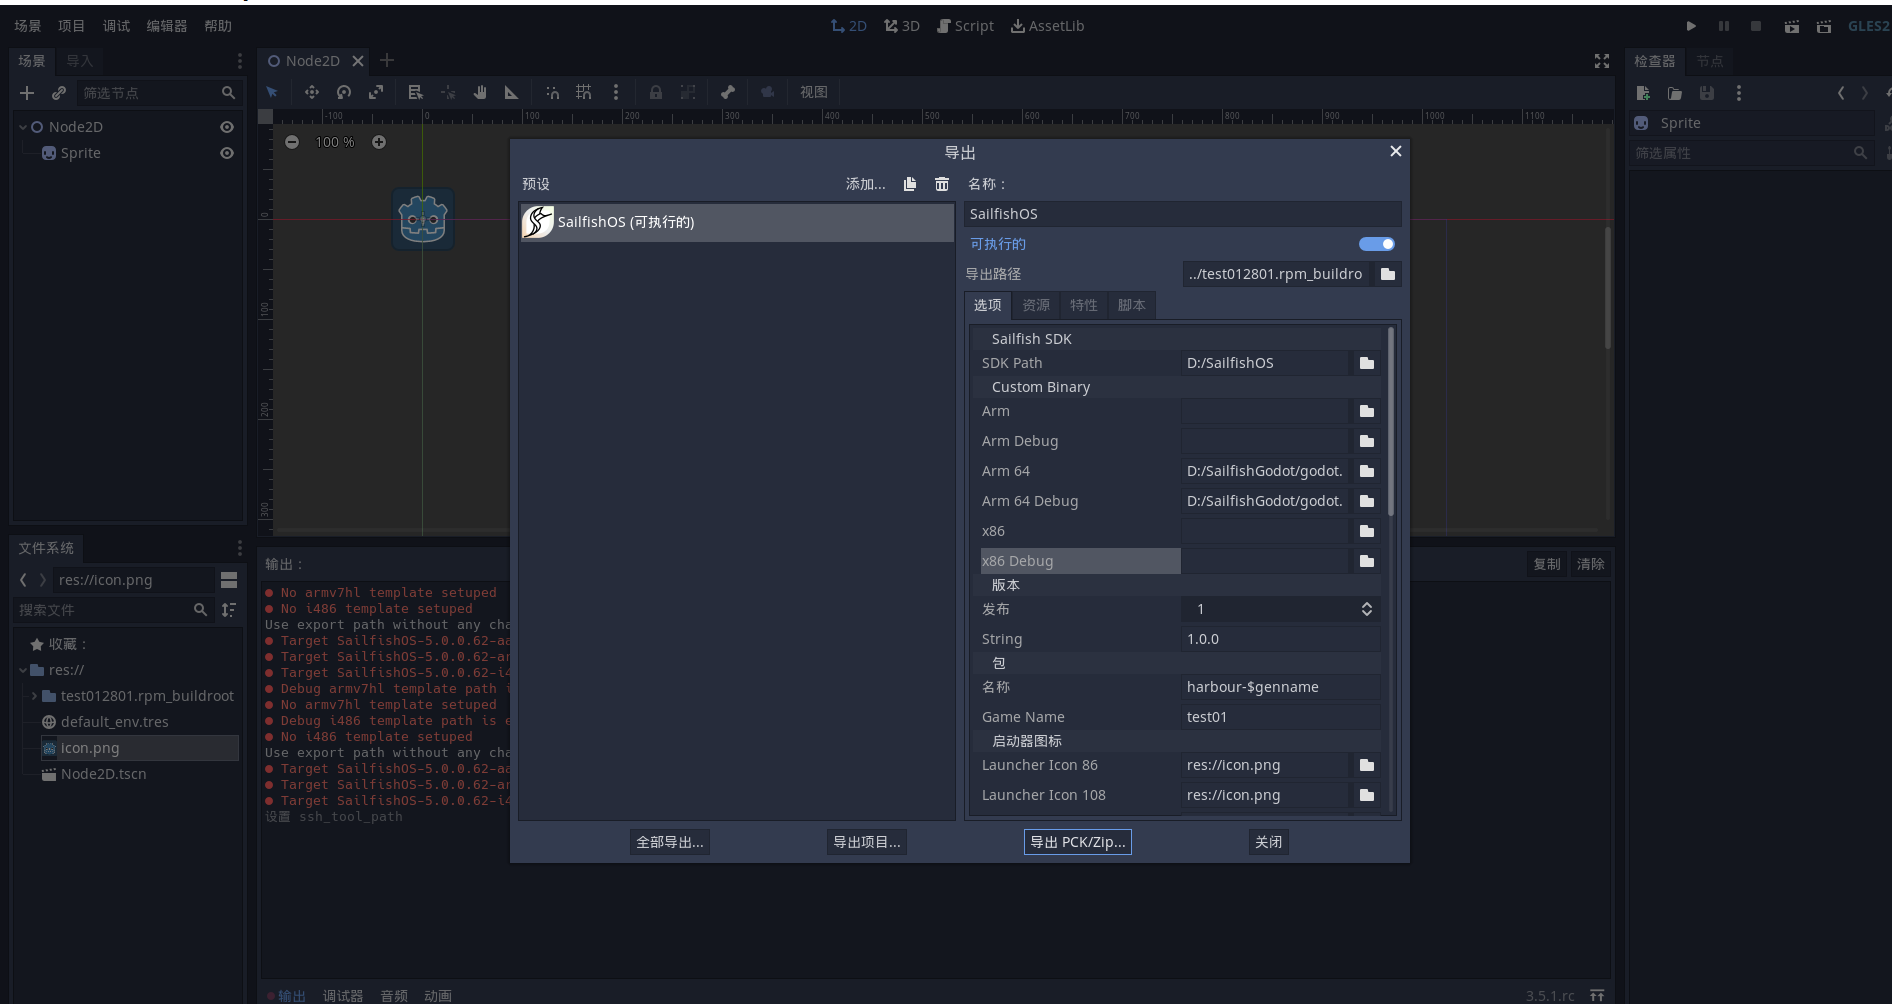Click the preset name field showing SailfishOS
The height and width of the screenshot is (1004, 1892).
pos(1180,213)
